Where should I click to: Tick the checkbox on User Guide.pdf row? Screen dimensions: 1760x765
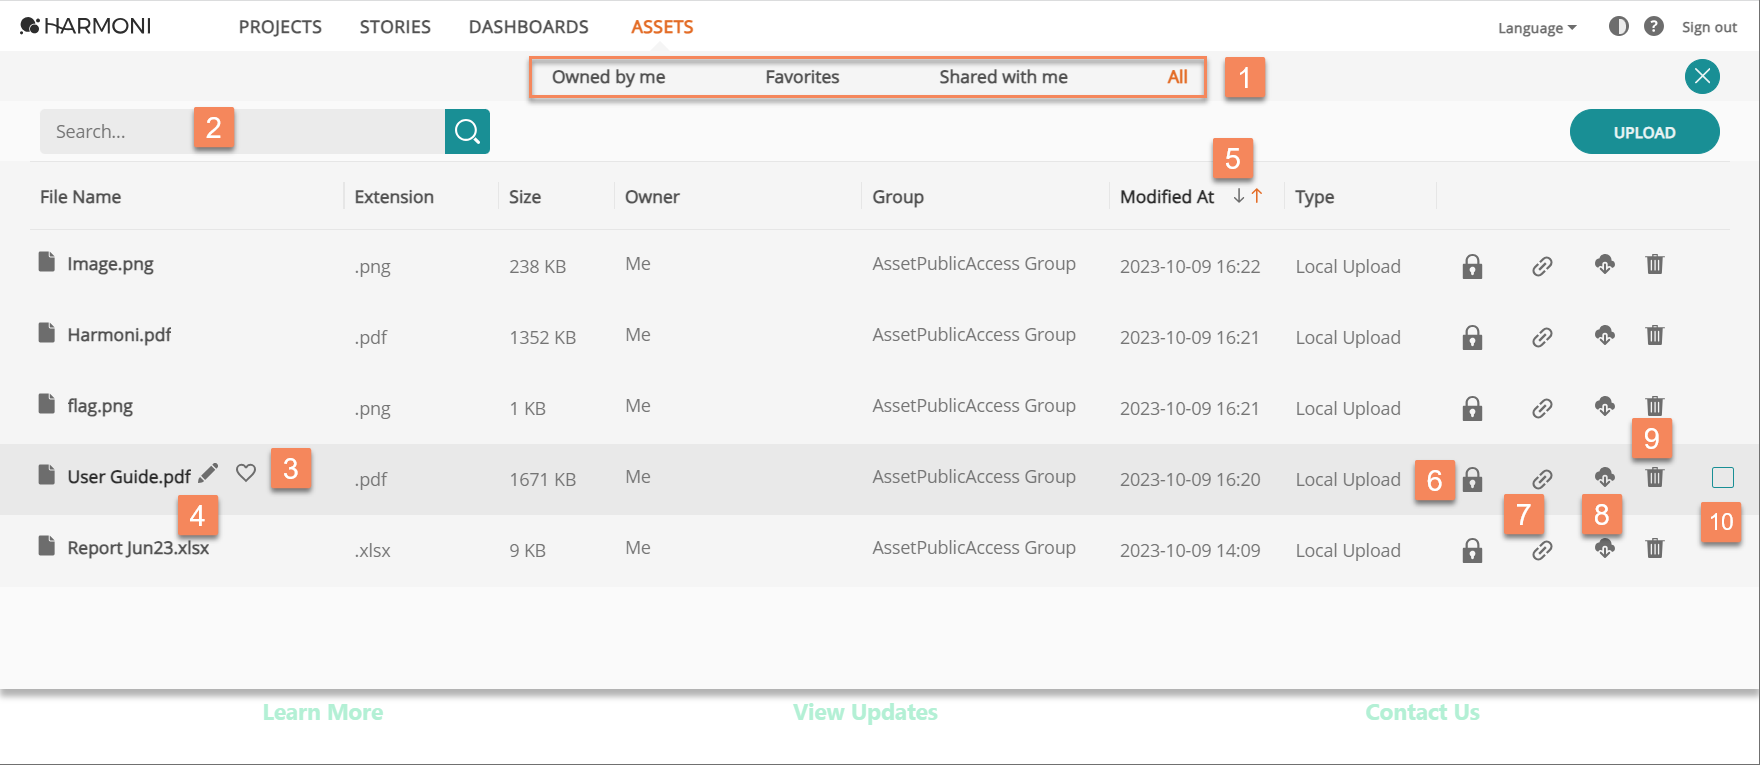[1722, 477]
